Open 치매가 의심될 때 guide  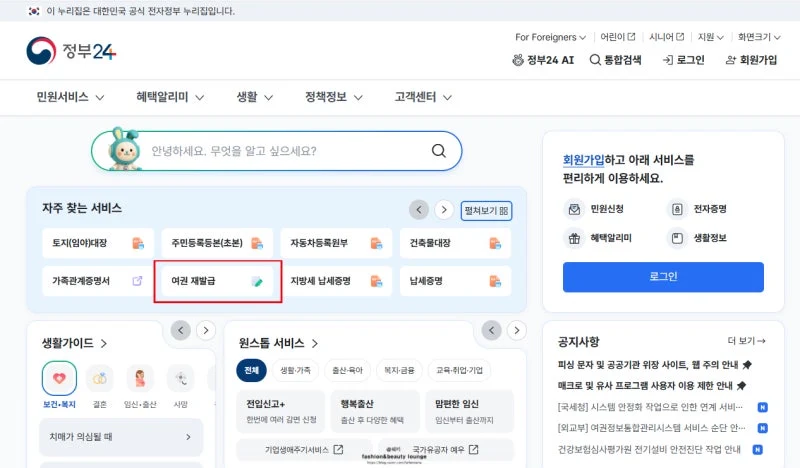(x=121, y=437)
